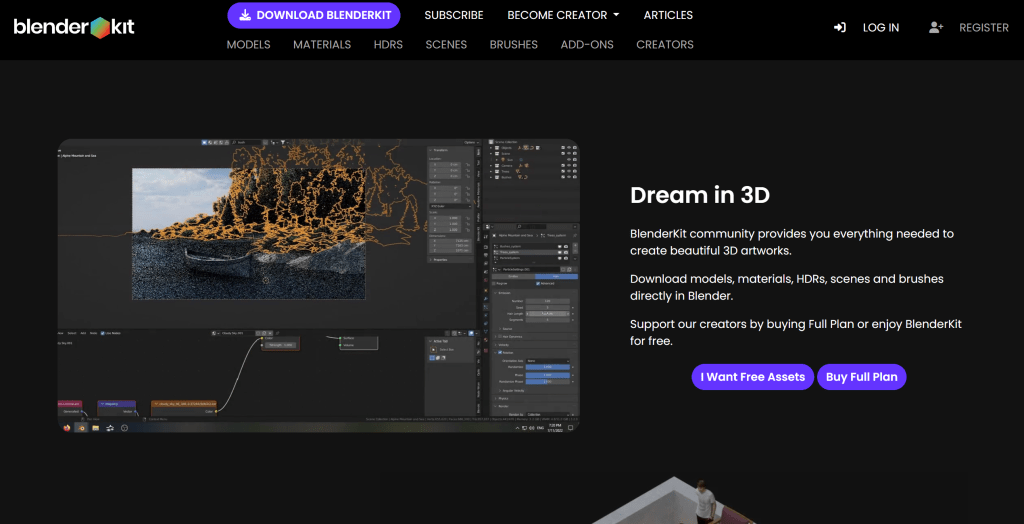
Task: Click the Blender interface preview image
Action: 318,286
